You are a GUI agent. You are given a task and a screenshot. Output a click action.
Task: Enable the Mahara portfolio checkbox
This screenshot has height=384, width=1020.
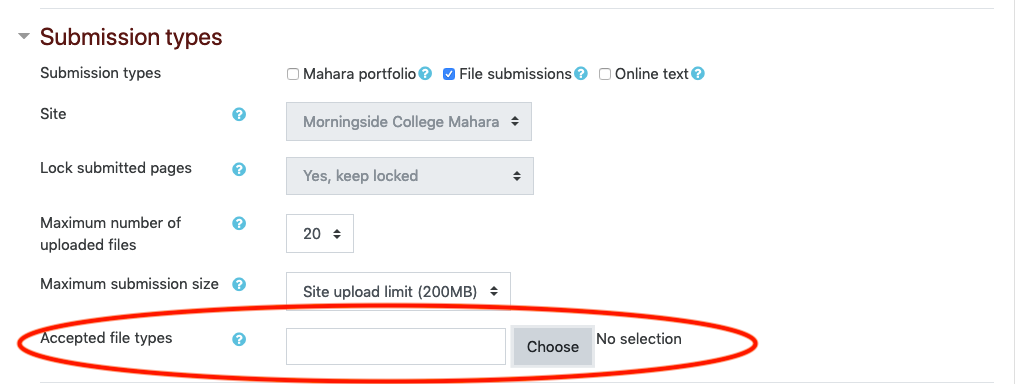tap(293, 74)
